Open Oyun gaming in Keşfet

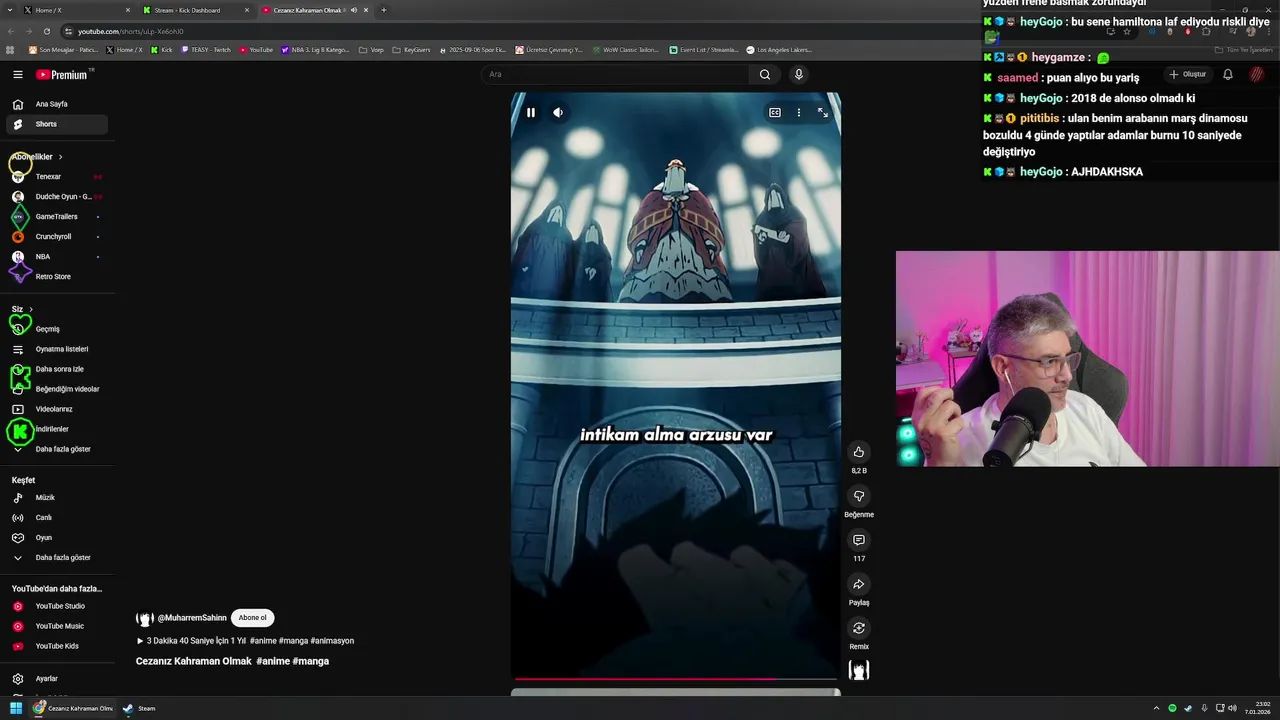click(57, 538)
